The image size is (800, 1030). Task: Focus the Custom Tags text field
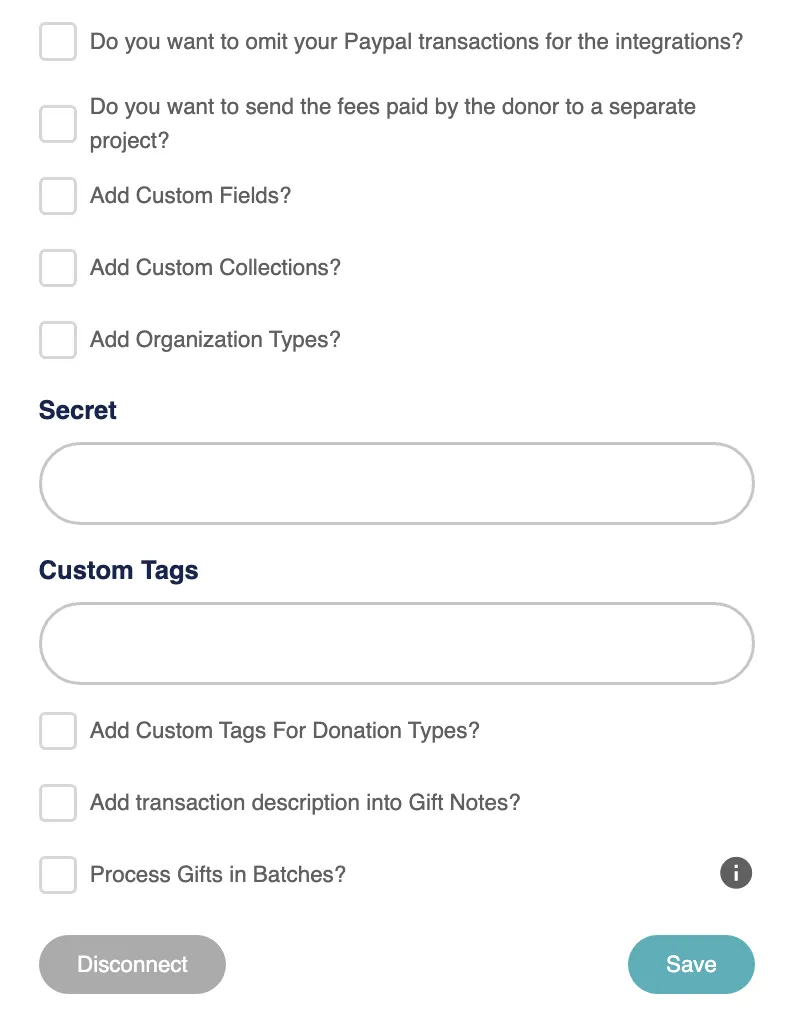coord(396,644)
